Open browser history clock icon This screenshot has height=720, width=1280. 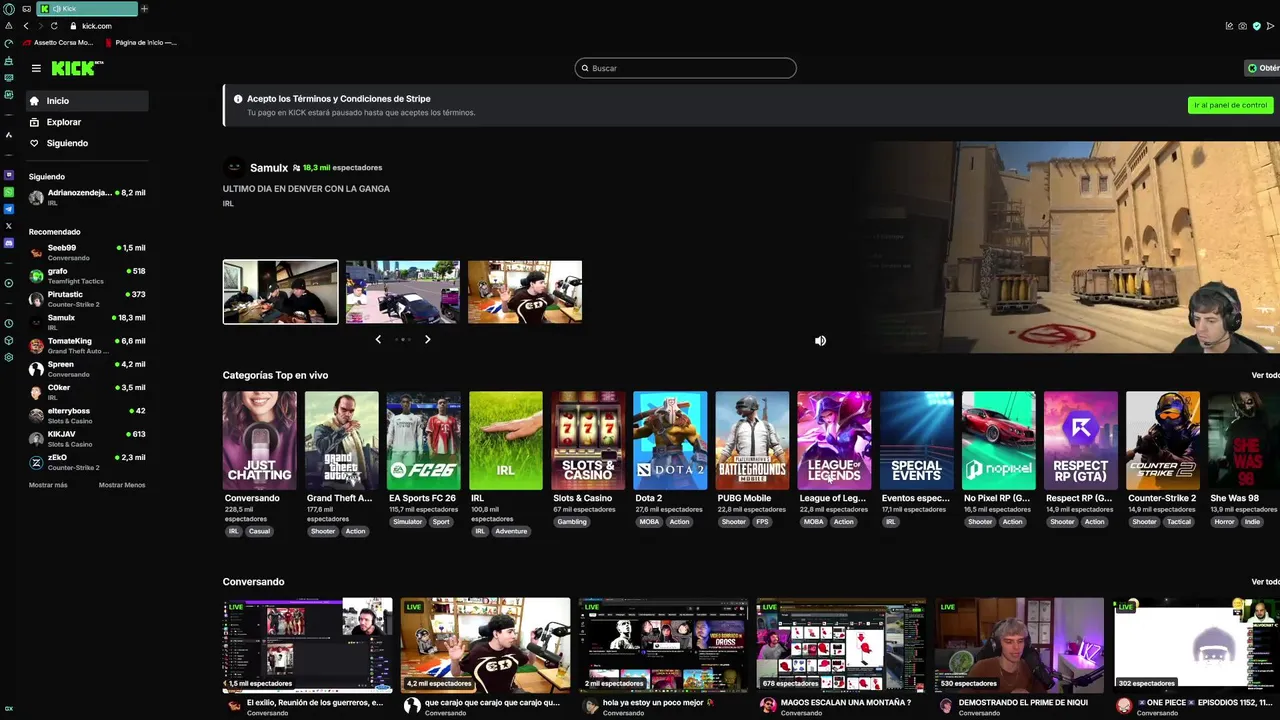pos(9,323)
